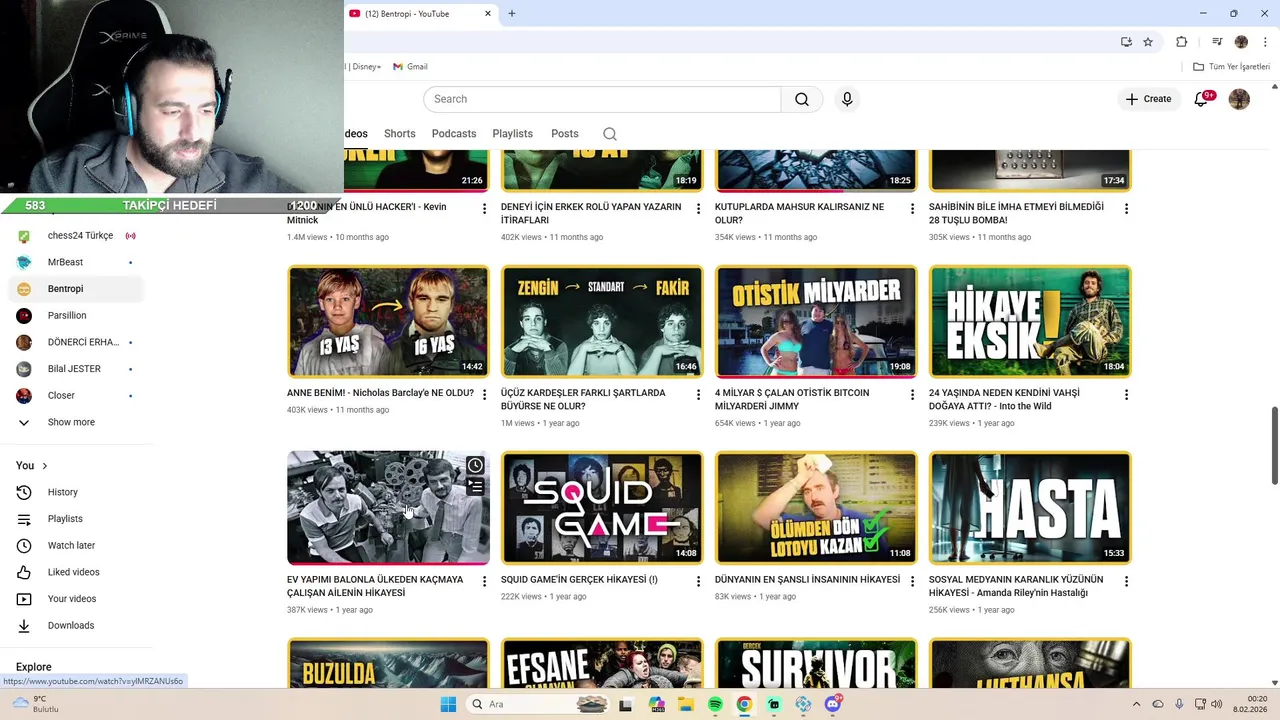The width and height of the screenshot is (1280, 720).
Task: Expand Show more subscriptions
Action: point(75,422)
